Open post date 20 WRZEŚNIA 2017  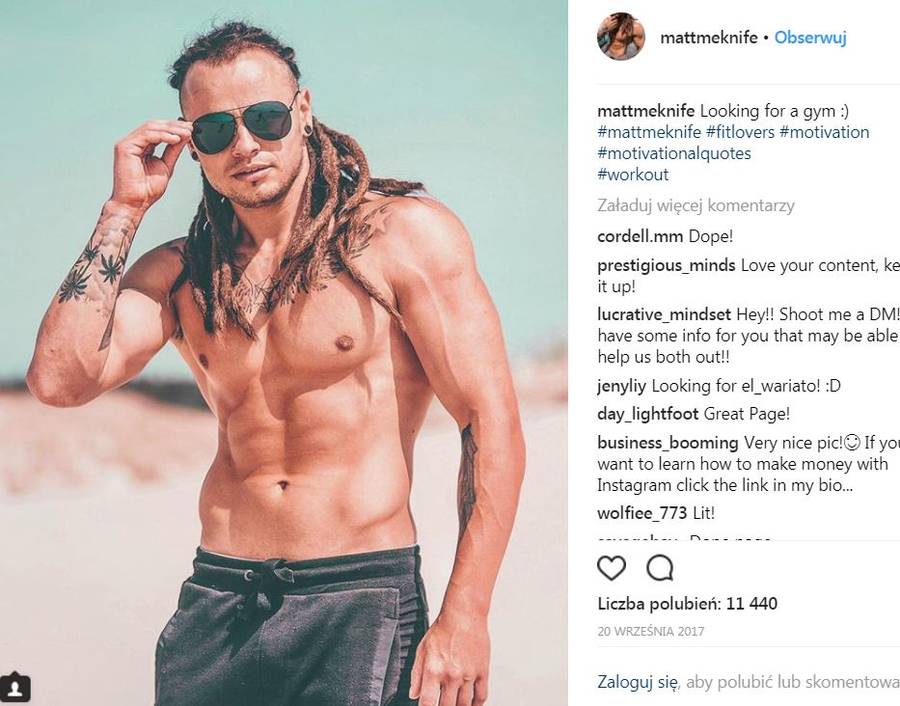tap(651, 631)
